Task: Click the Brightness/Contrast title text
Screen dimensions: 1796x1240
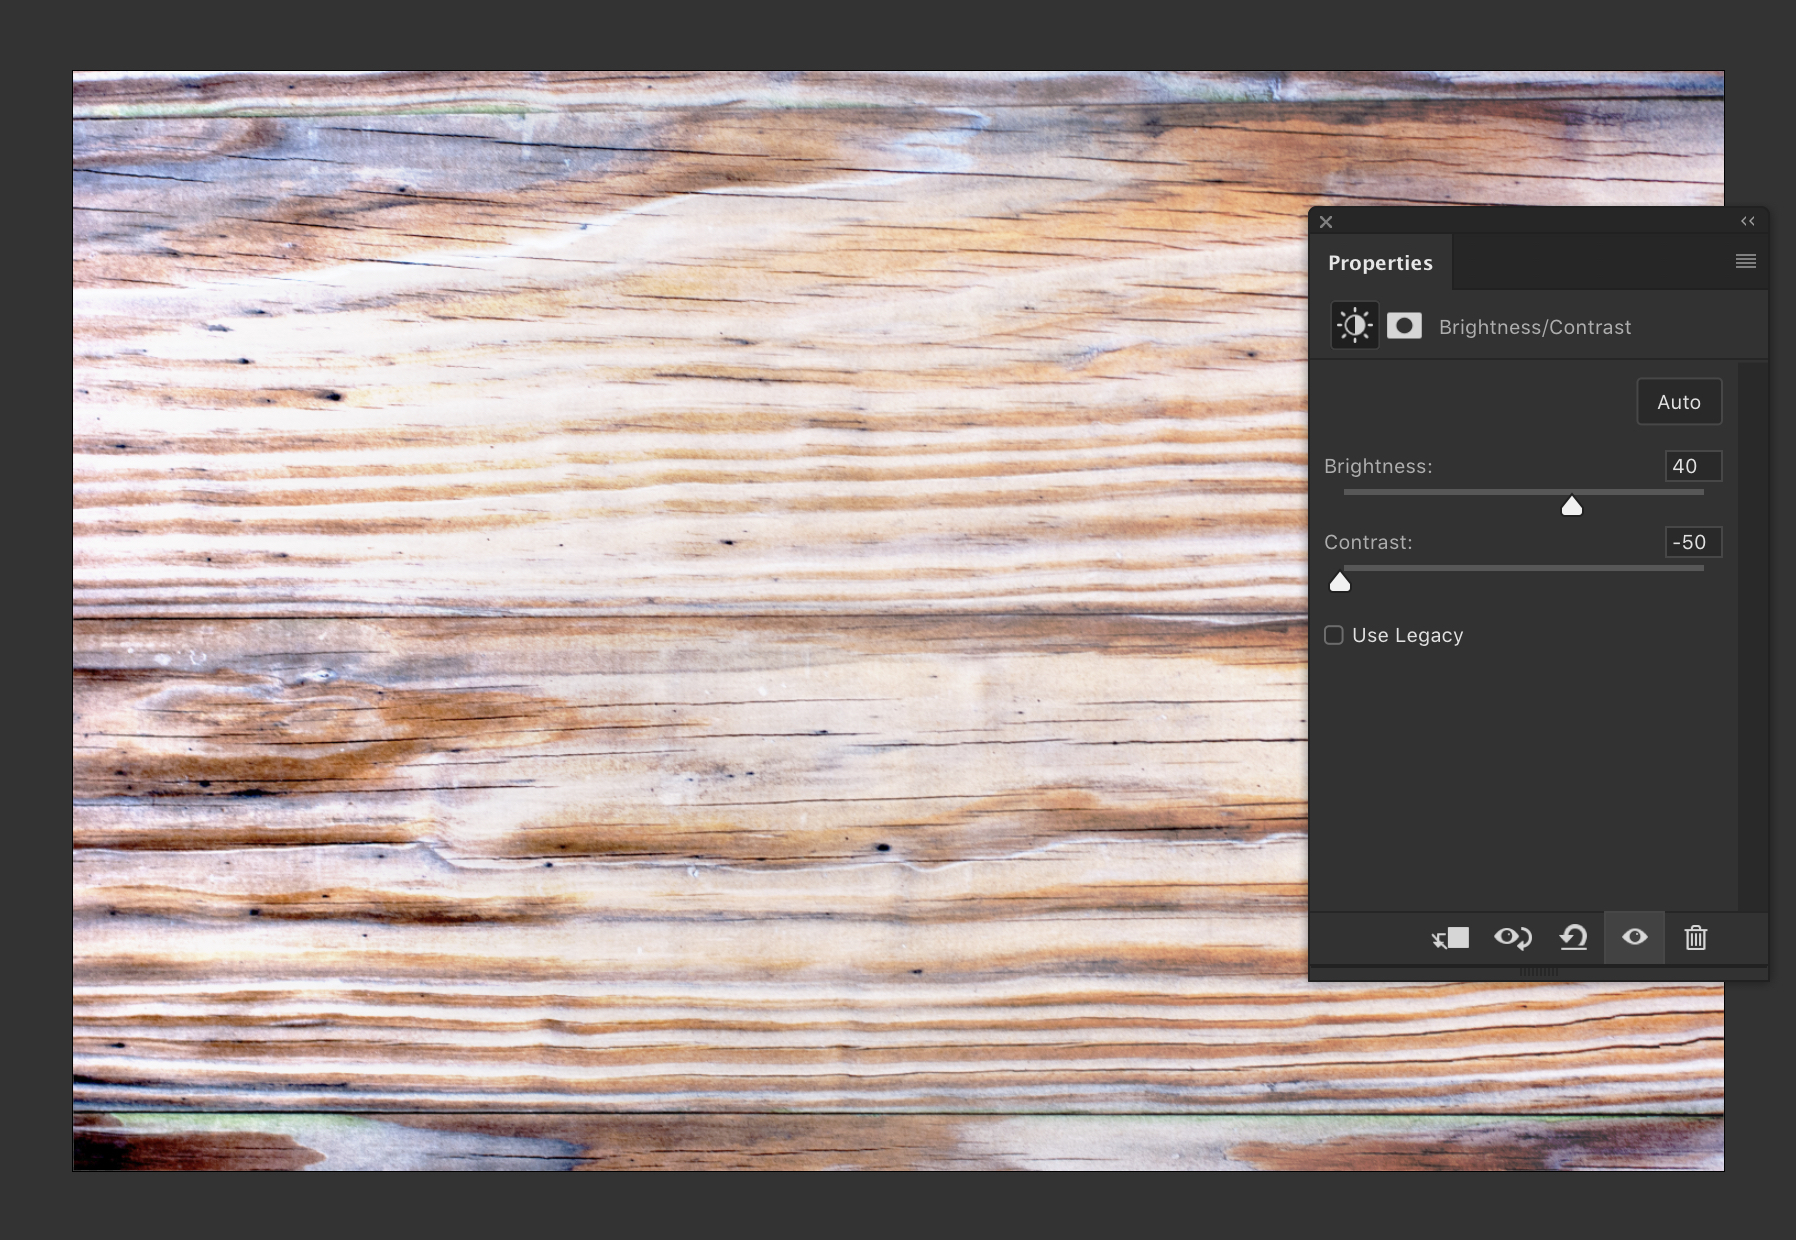Action: coord(1535,327)
